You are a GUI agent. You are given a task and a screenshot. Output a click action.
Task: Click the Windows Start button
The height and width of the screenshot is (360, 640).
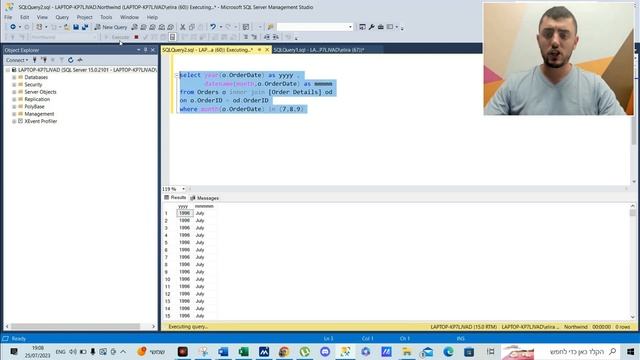630,351
